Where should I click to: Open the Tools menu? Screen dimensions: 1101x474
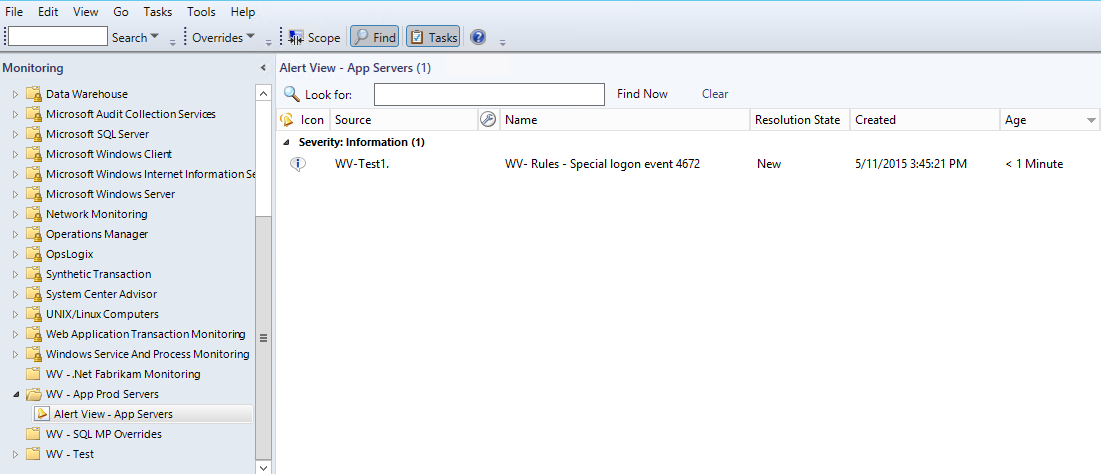201,12
